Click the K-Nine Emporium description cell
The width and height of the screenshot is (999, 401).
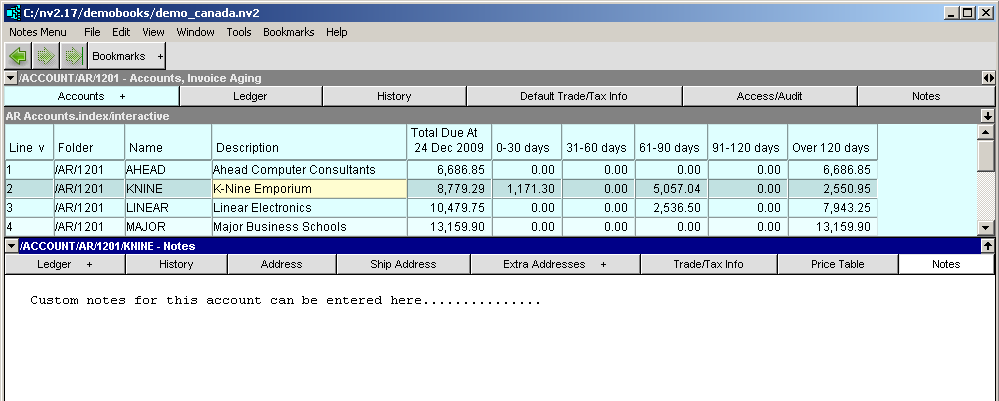point(308,189)
